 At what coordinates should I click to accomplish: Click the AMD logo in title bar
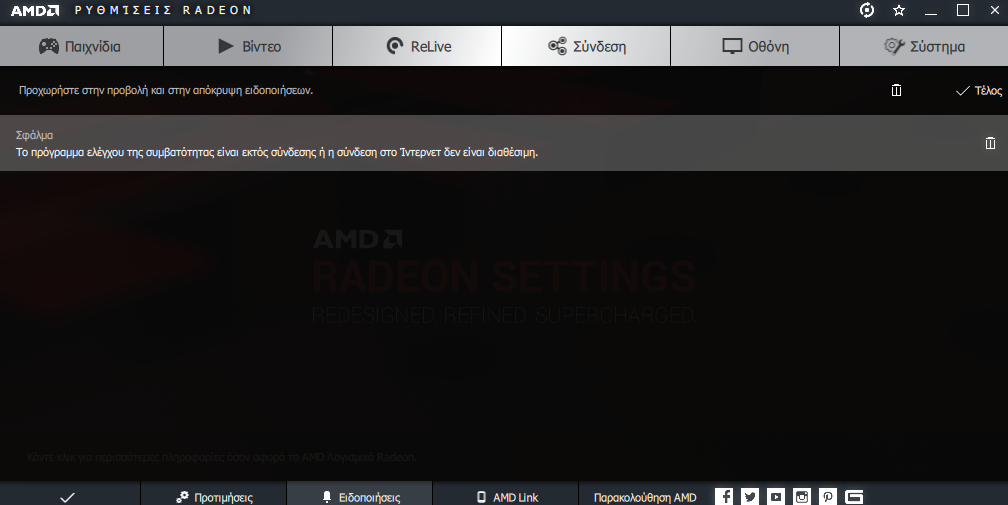[35, 10]
